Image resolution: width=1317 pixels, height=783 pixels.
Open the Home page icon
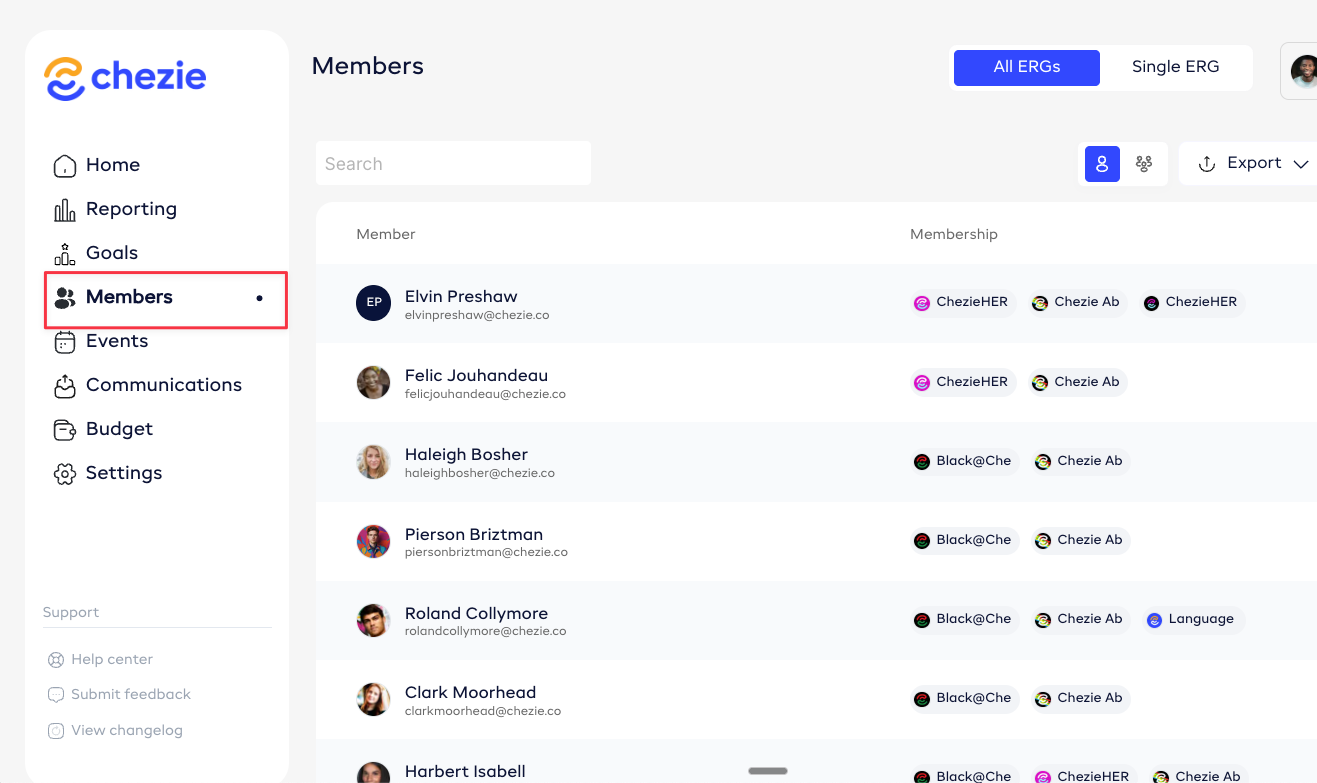point(65,166)
